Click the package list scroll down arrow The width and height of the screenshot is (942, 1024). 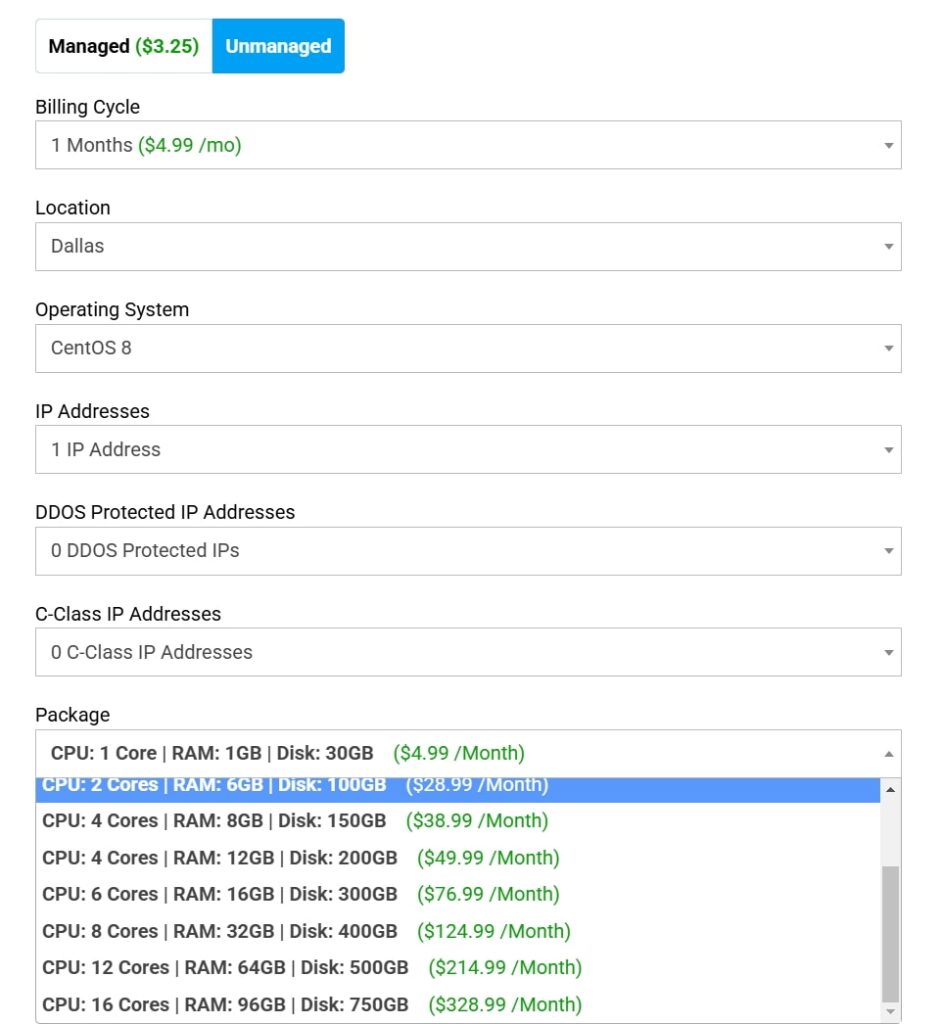click(x=890, y=1012)
